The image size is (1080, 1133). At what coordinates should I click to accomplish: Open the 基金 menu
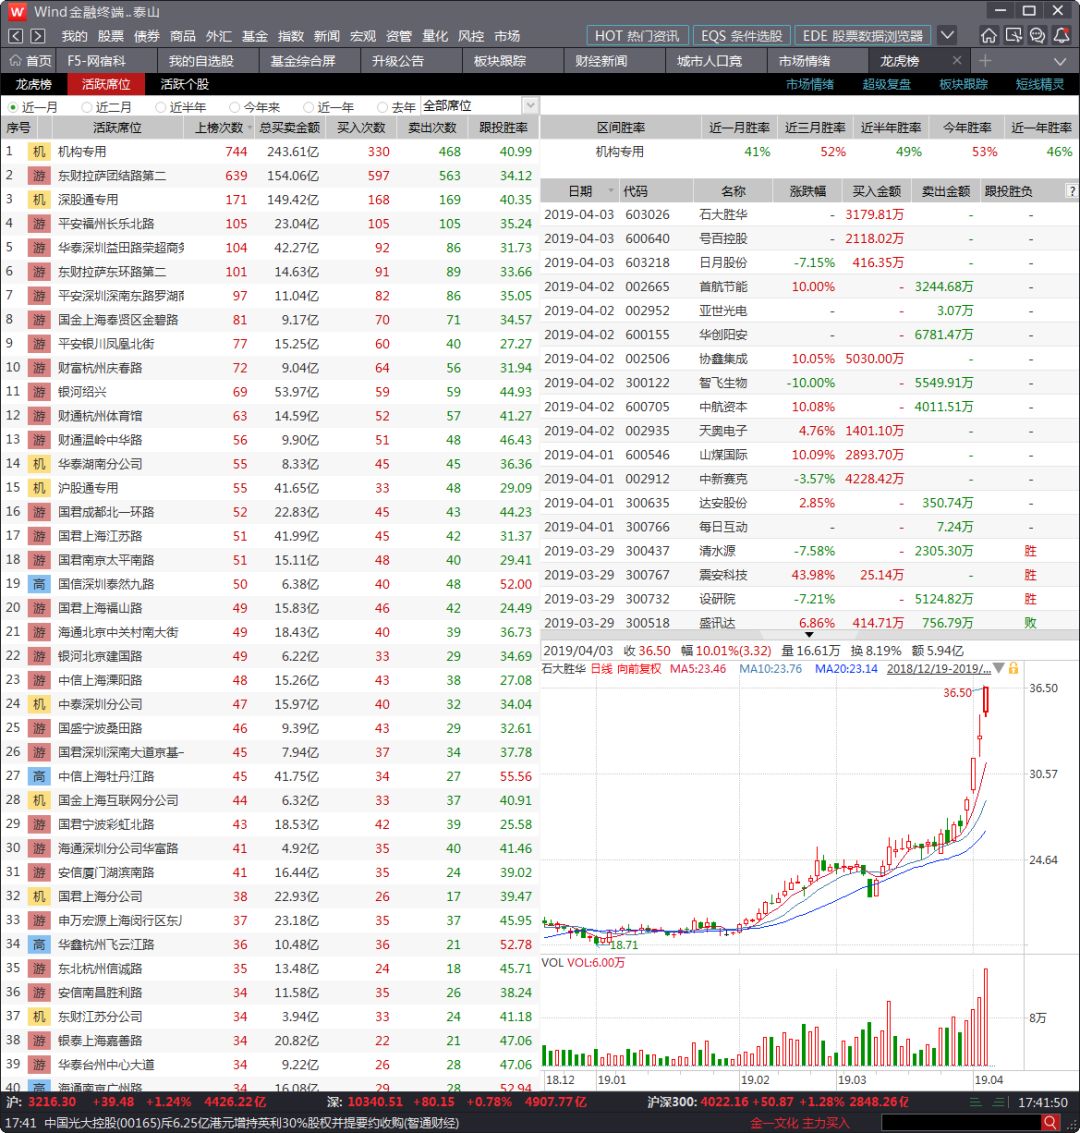click(x=255, y=35)
